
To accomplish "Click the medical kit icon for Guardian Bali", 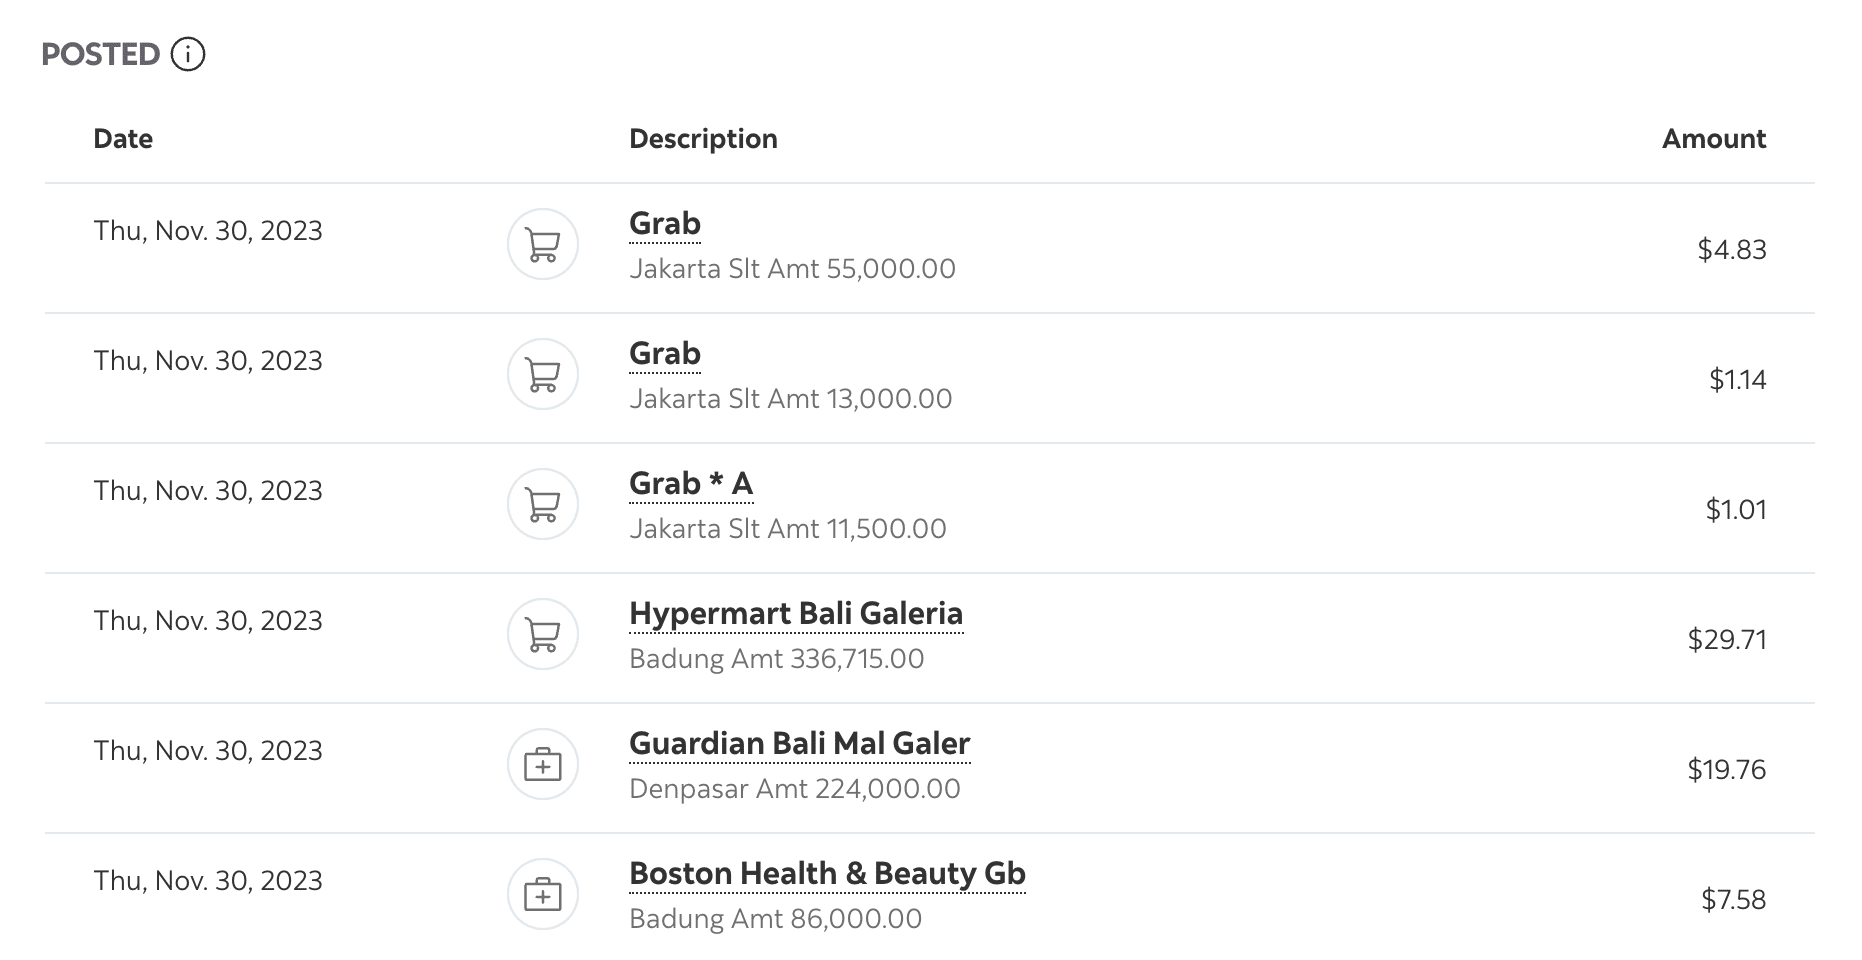I will [543, 764].
